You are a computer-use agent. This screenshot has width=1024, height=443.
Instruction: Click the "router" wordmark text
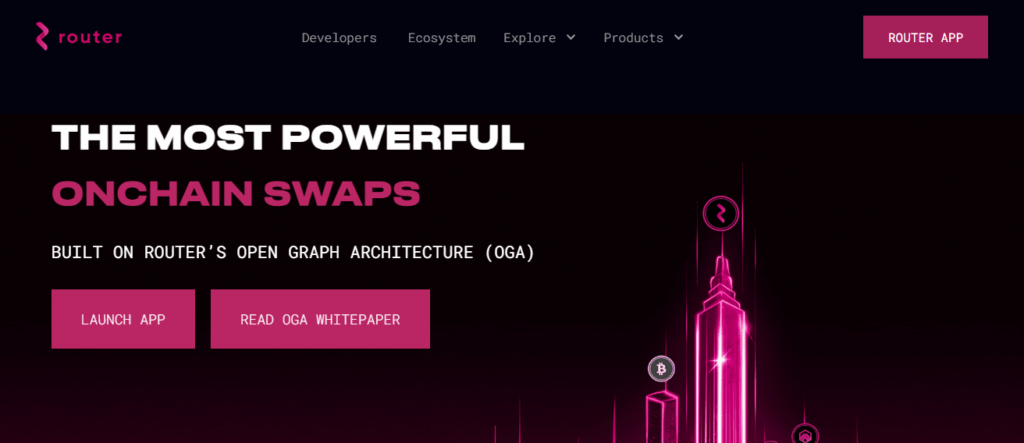point(90,37)
